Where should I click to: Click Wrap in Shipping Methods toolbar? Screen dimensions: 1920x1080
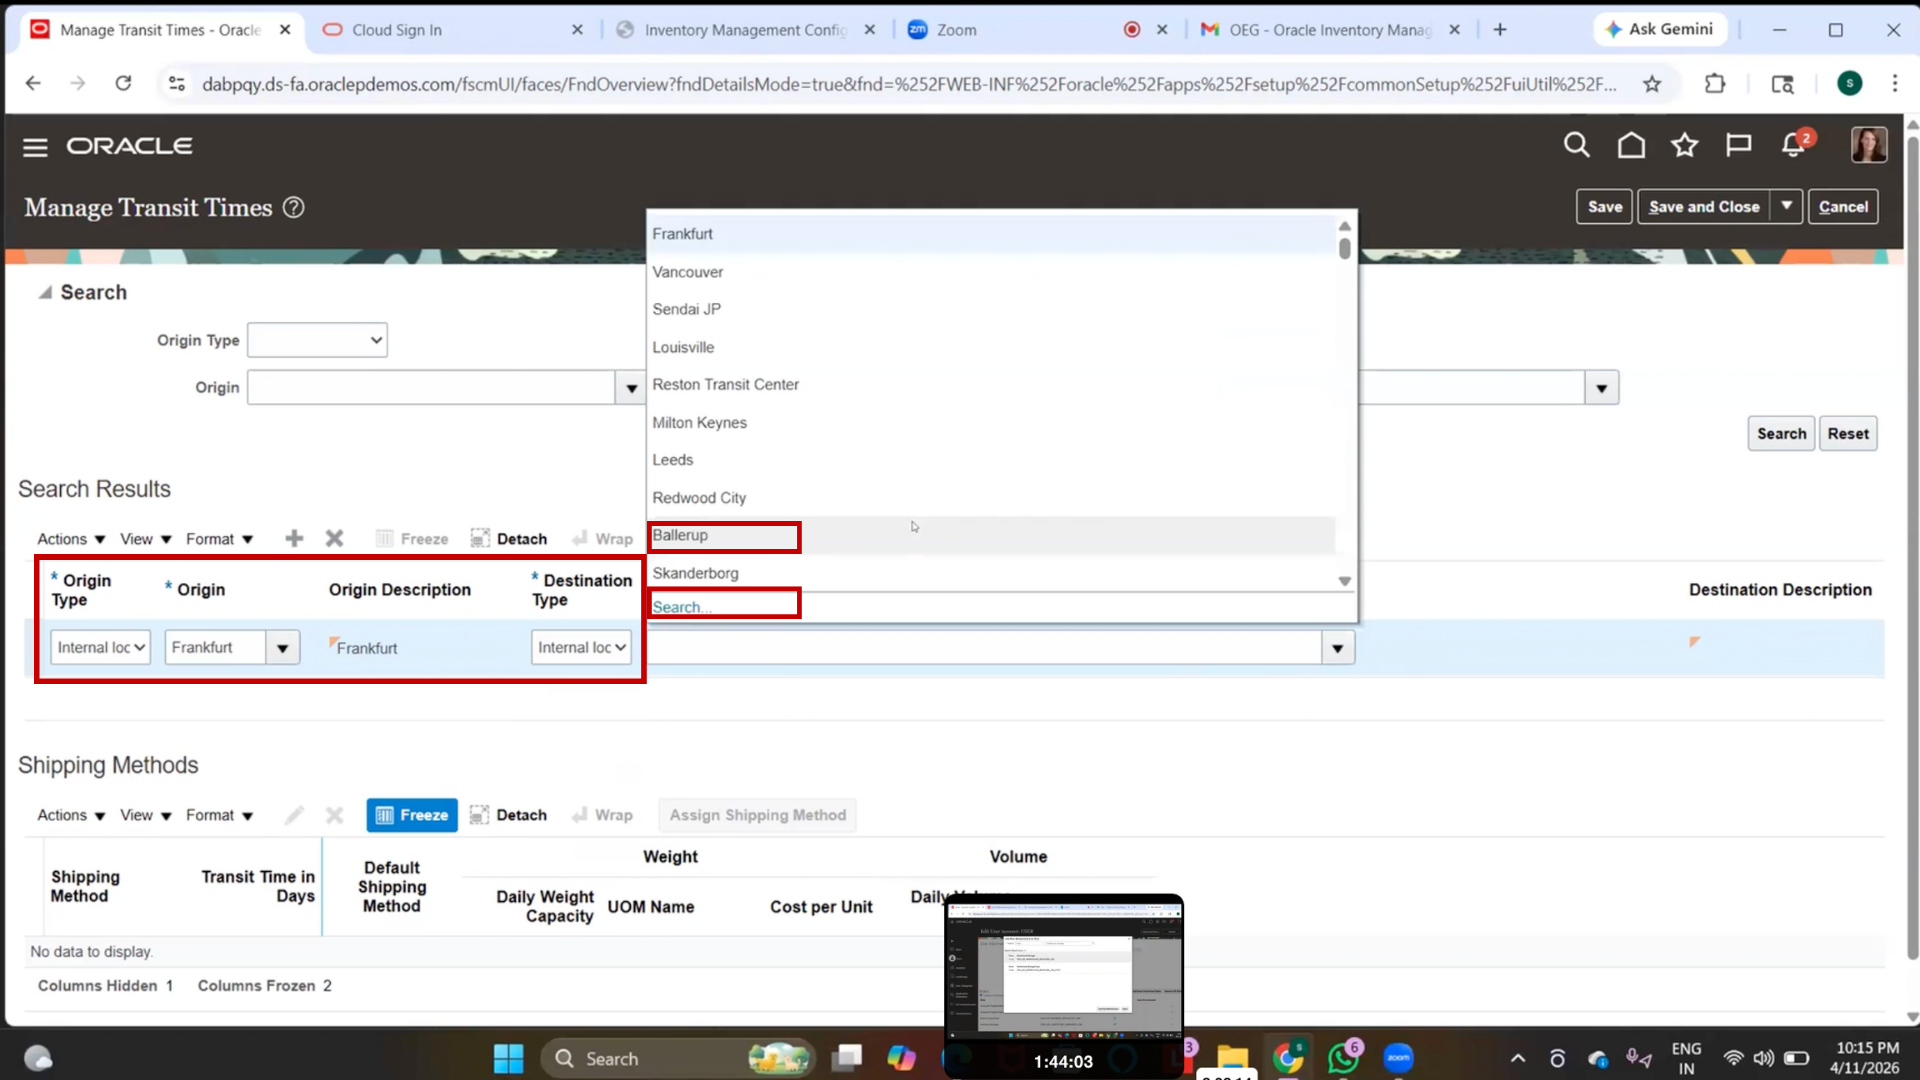tap(602, 815)
